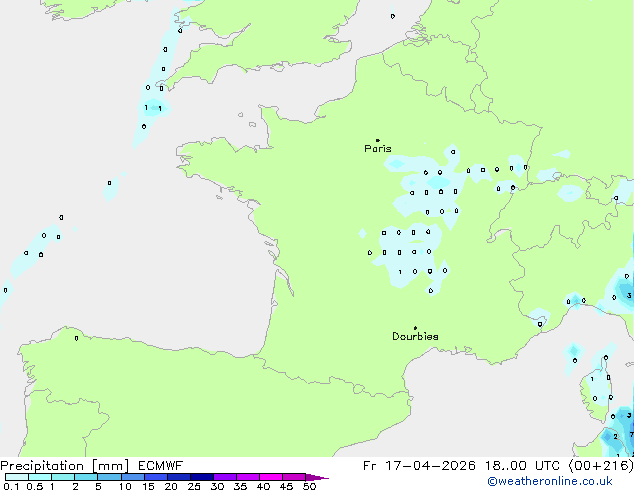Select the 10–15 mm blue legend swatch
Viewport: 634px width, 490px height.
[x=132, y=477]
